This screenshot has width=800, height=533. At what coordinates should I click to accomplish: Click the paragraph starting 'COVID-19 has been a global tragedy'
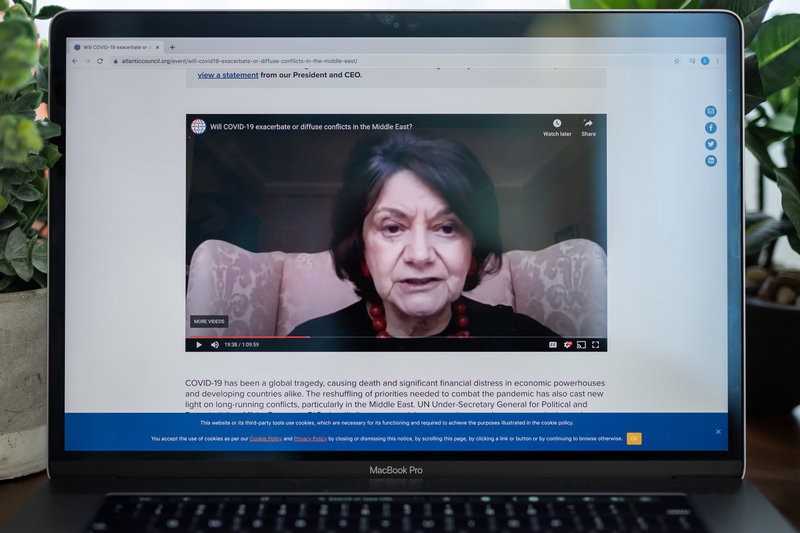[394, 397]
